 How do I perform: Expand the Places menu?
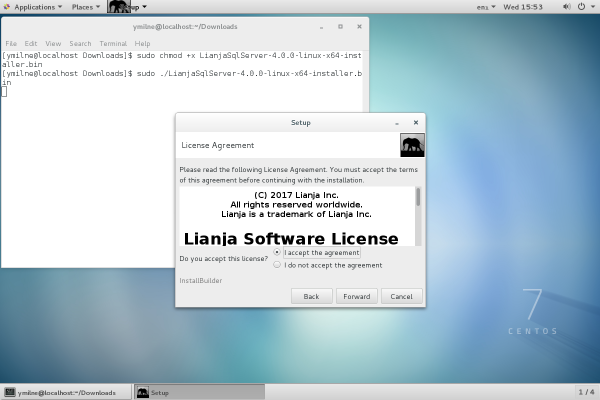pyautogui.click(x=87, y=7)
